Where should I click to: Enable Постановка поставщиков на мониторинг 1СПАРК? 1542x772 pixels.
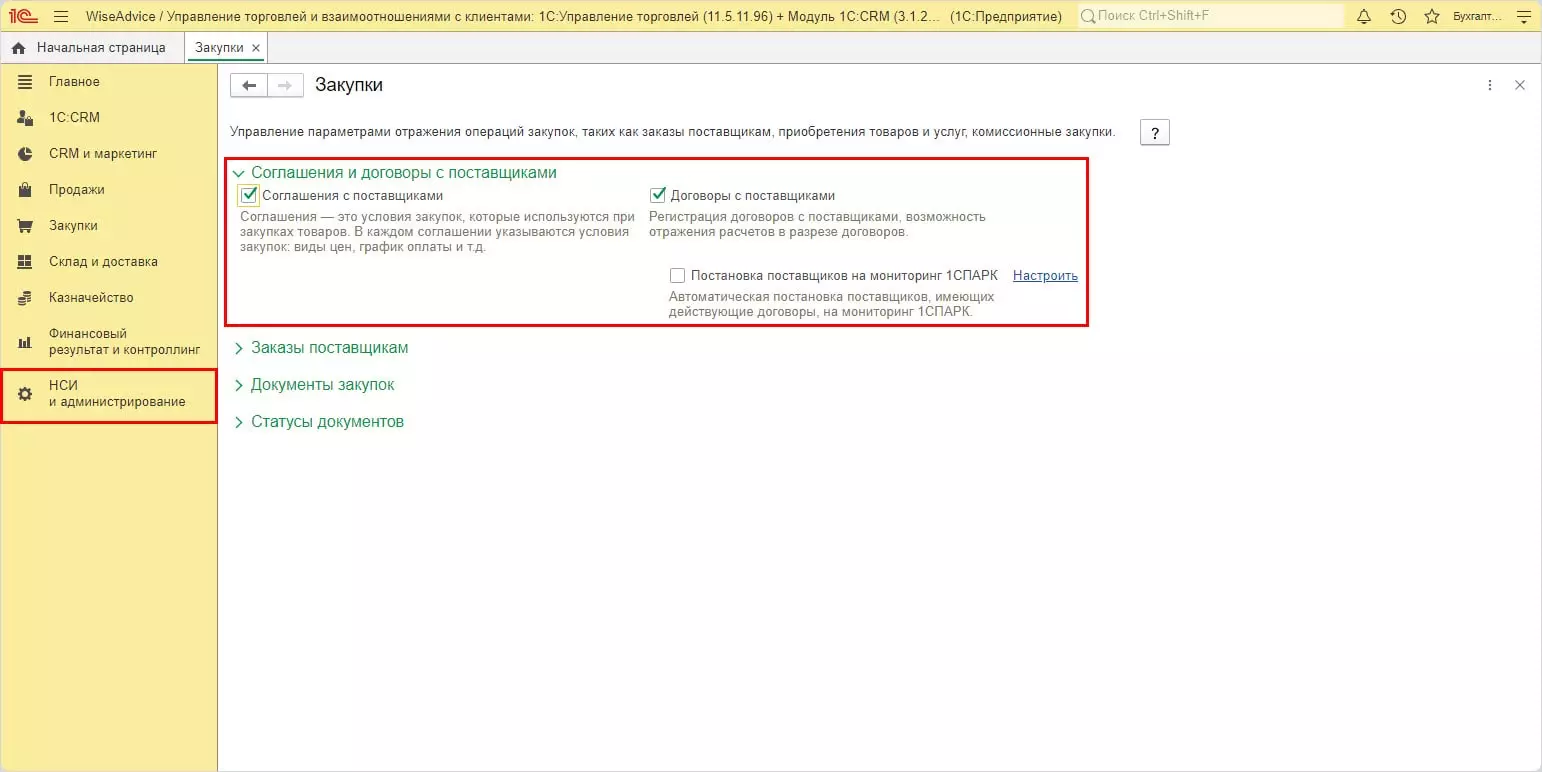coord(678,276)
